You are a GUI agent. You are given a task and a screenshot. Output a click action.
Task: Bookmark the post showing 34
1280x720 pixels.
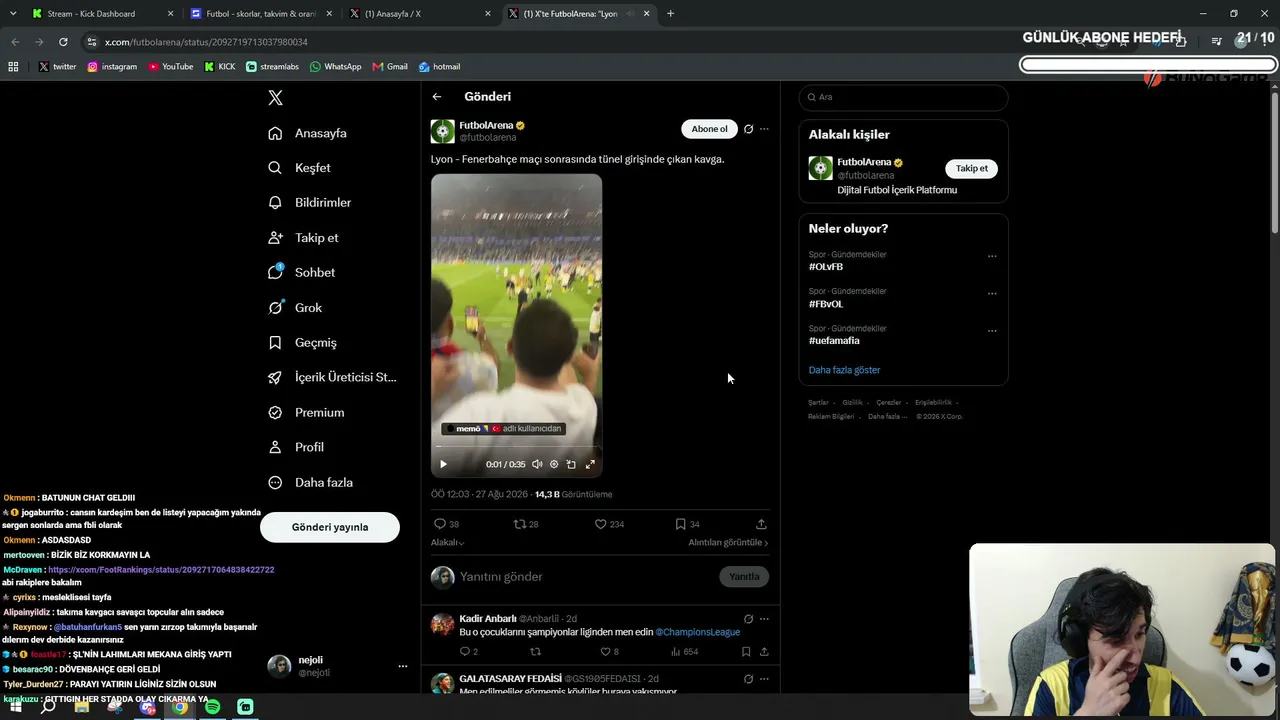[x=681, y=524]
